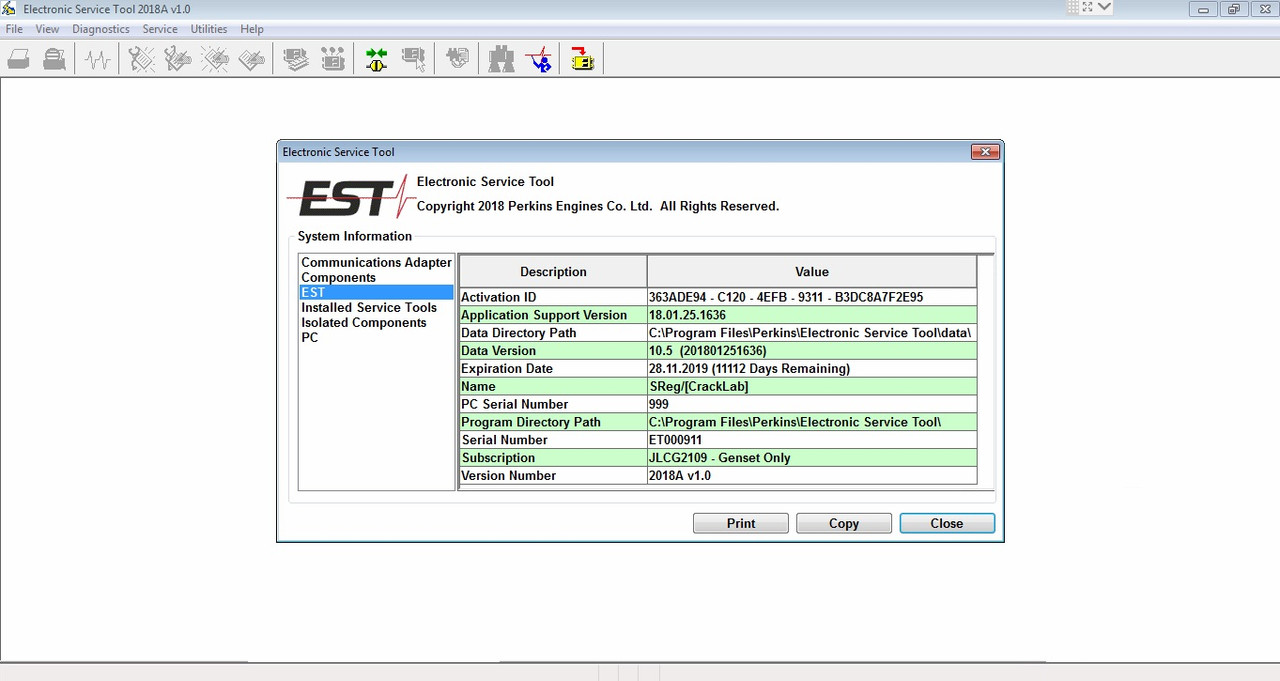Click the Description column header
Screen dimensions: 1280x681
point(553,271)
